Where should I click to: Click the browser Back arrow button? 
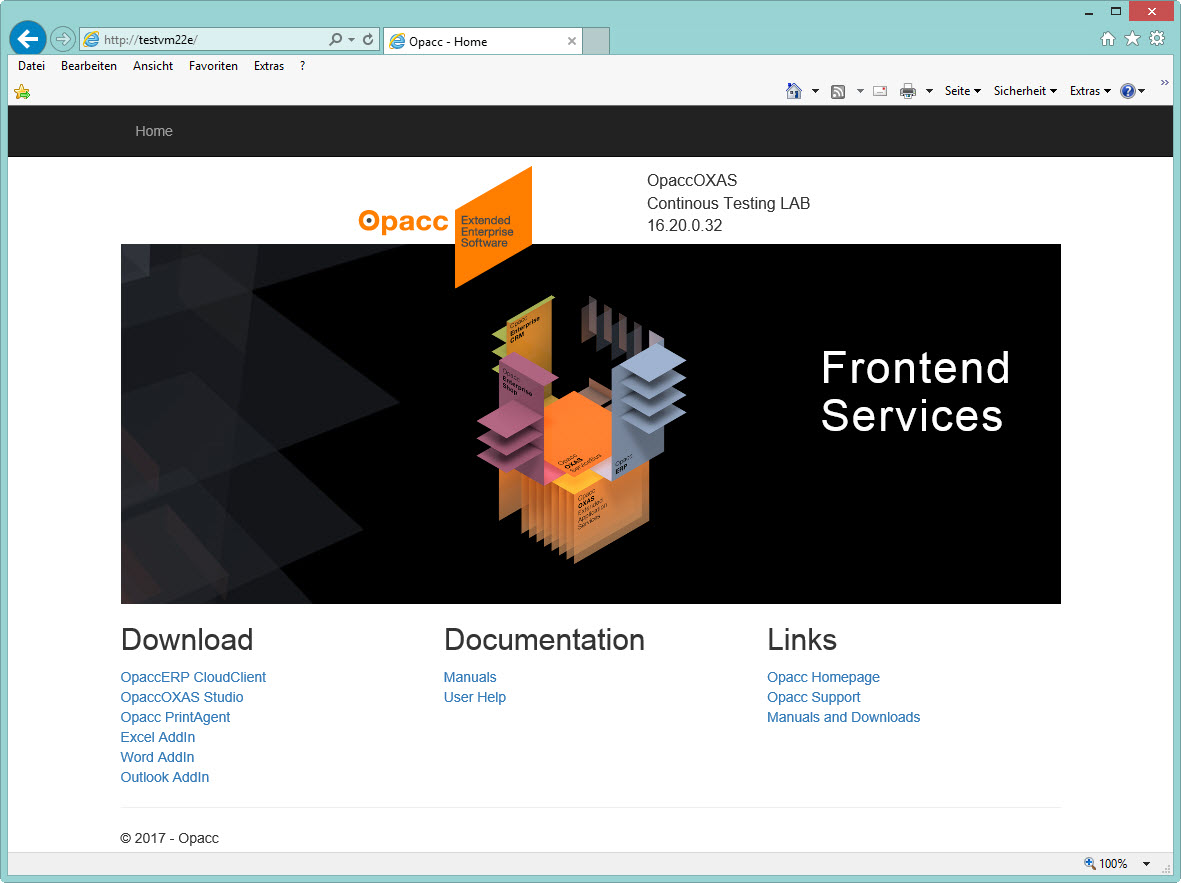pos(28,38)
